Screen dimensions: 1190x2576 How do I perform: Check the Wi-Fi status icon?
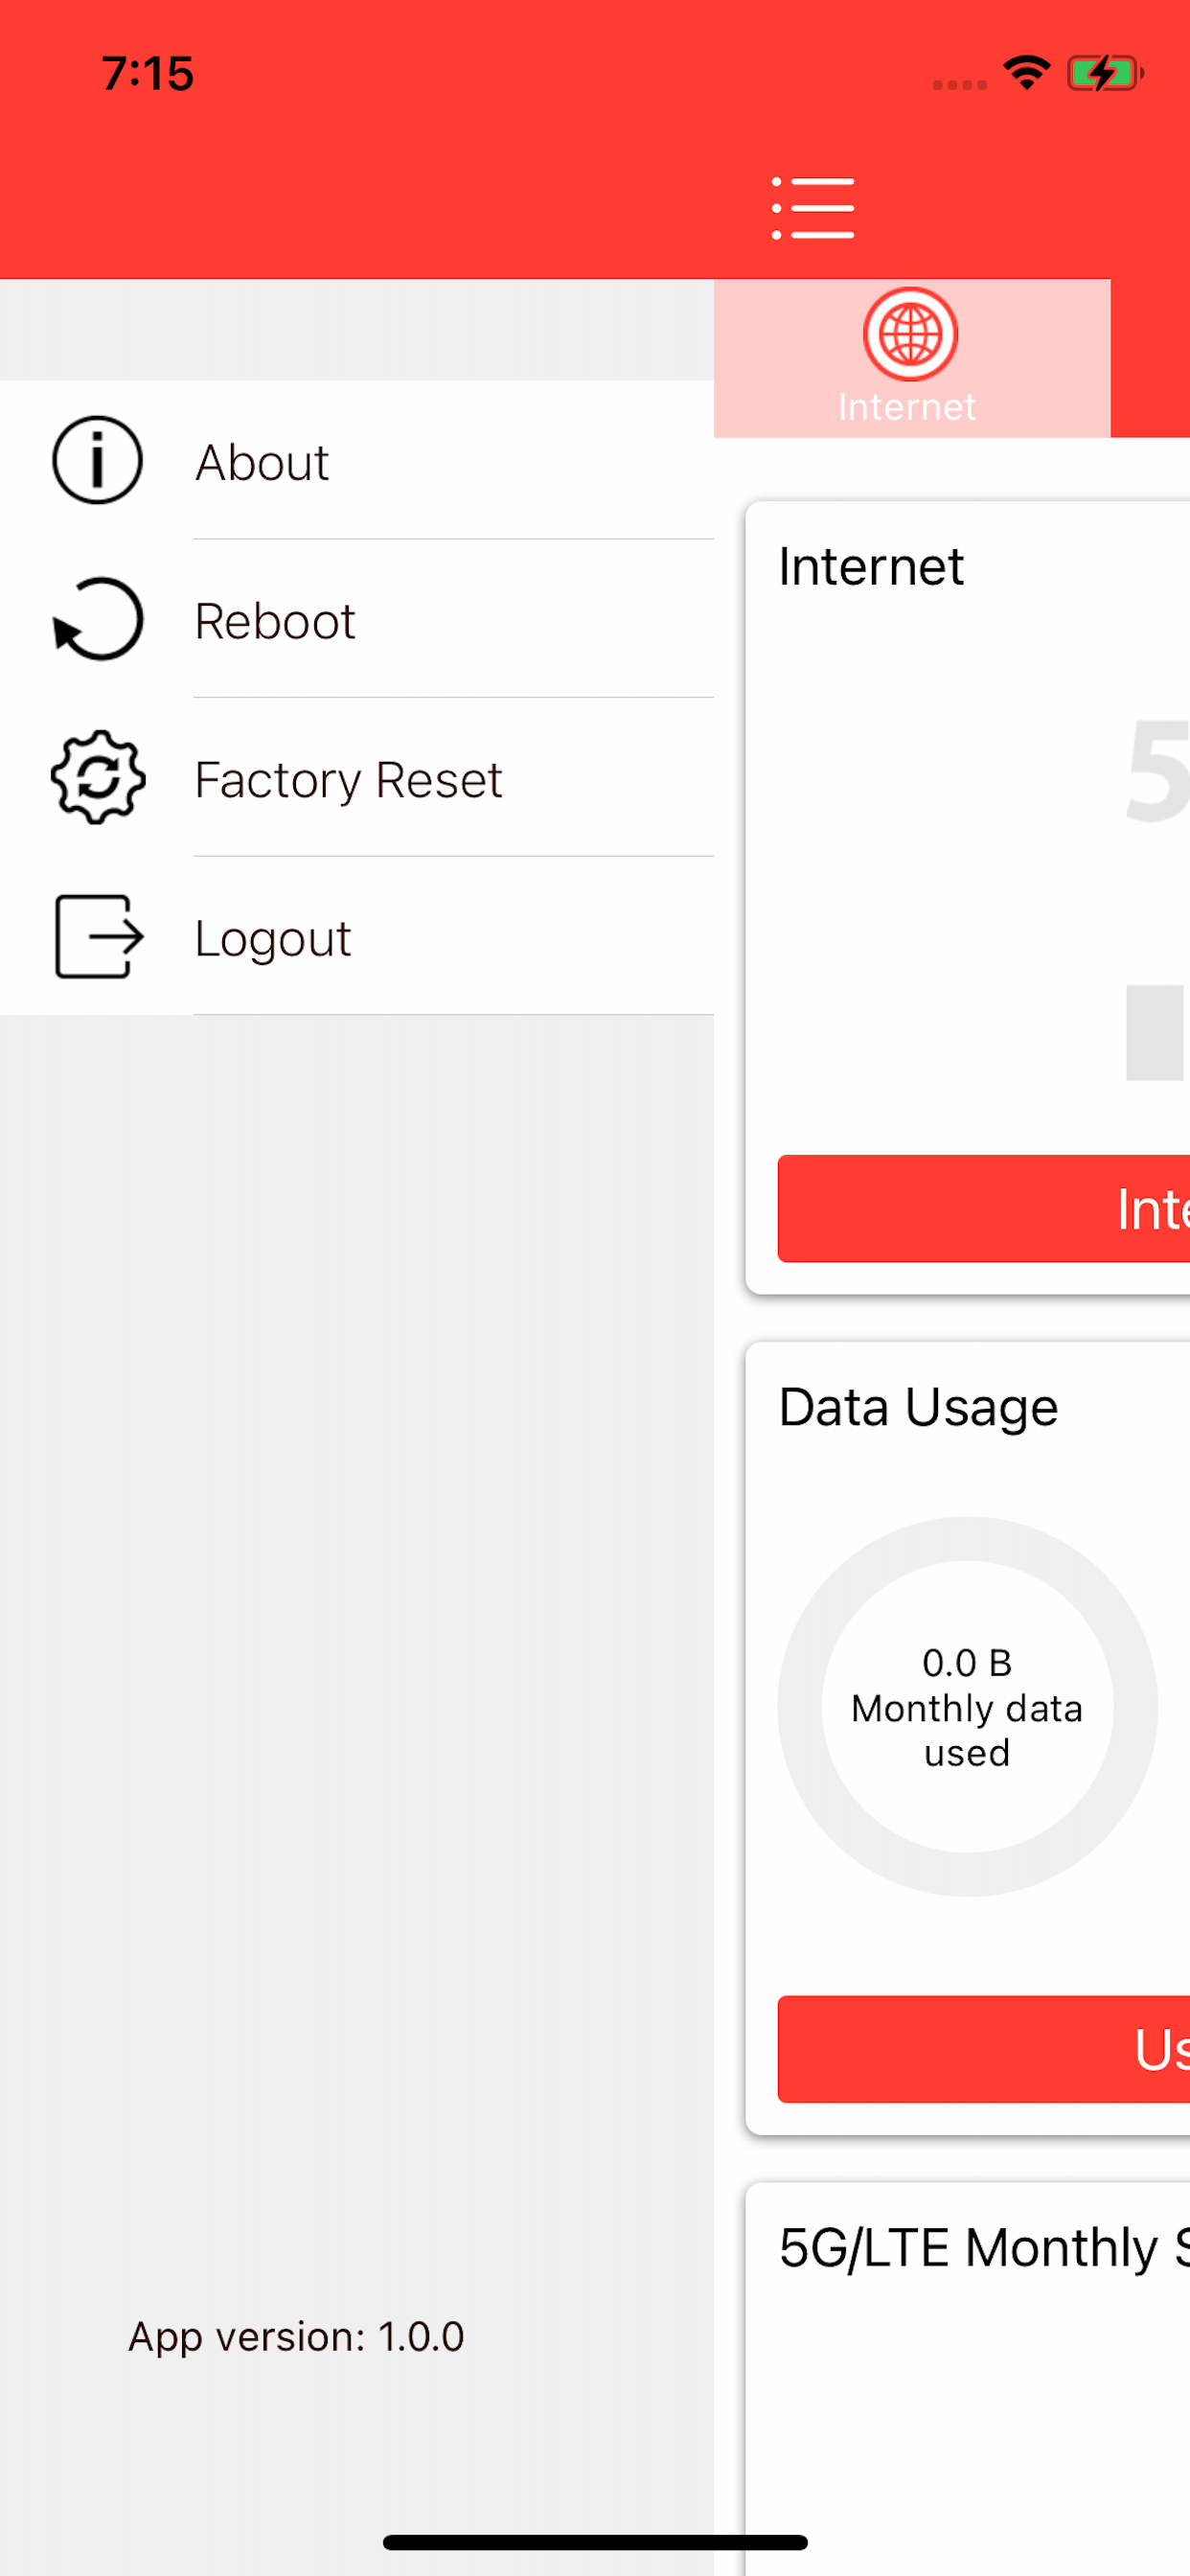(x=1027, y=73)
